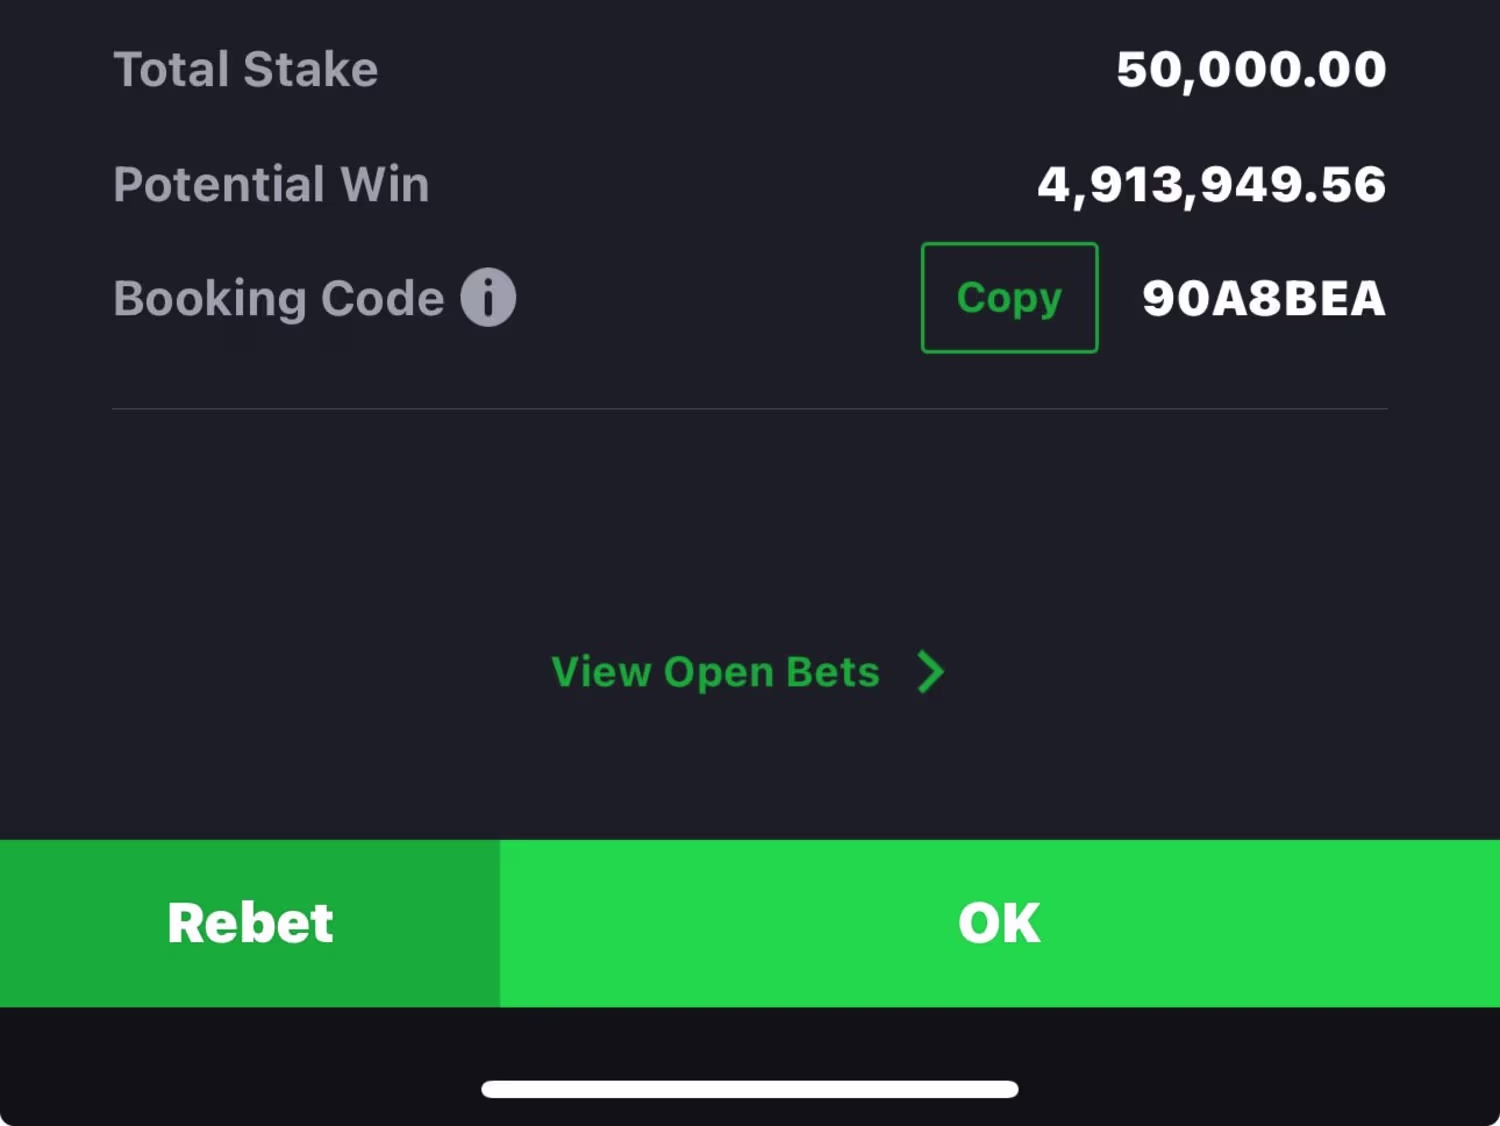Select the stake amount 50,000.00
Screen dimensions: 1500x1126
pos(1251,70)
